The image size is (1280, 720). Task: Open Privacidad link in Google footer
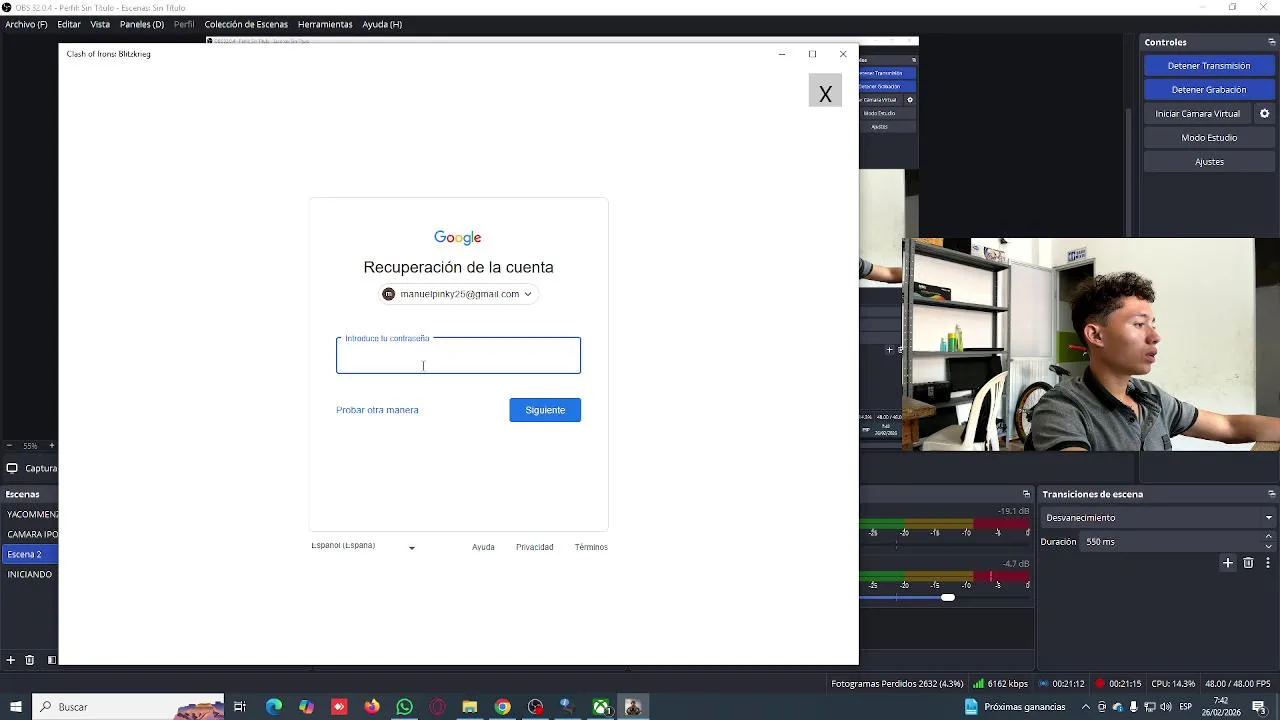click(x=534, y=547)
